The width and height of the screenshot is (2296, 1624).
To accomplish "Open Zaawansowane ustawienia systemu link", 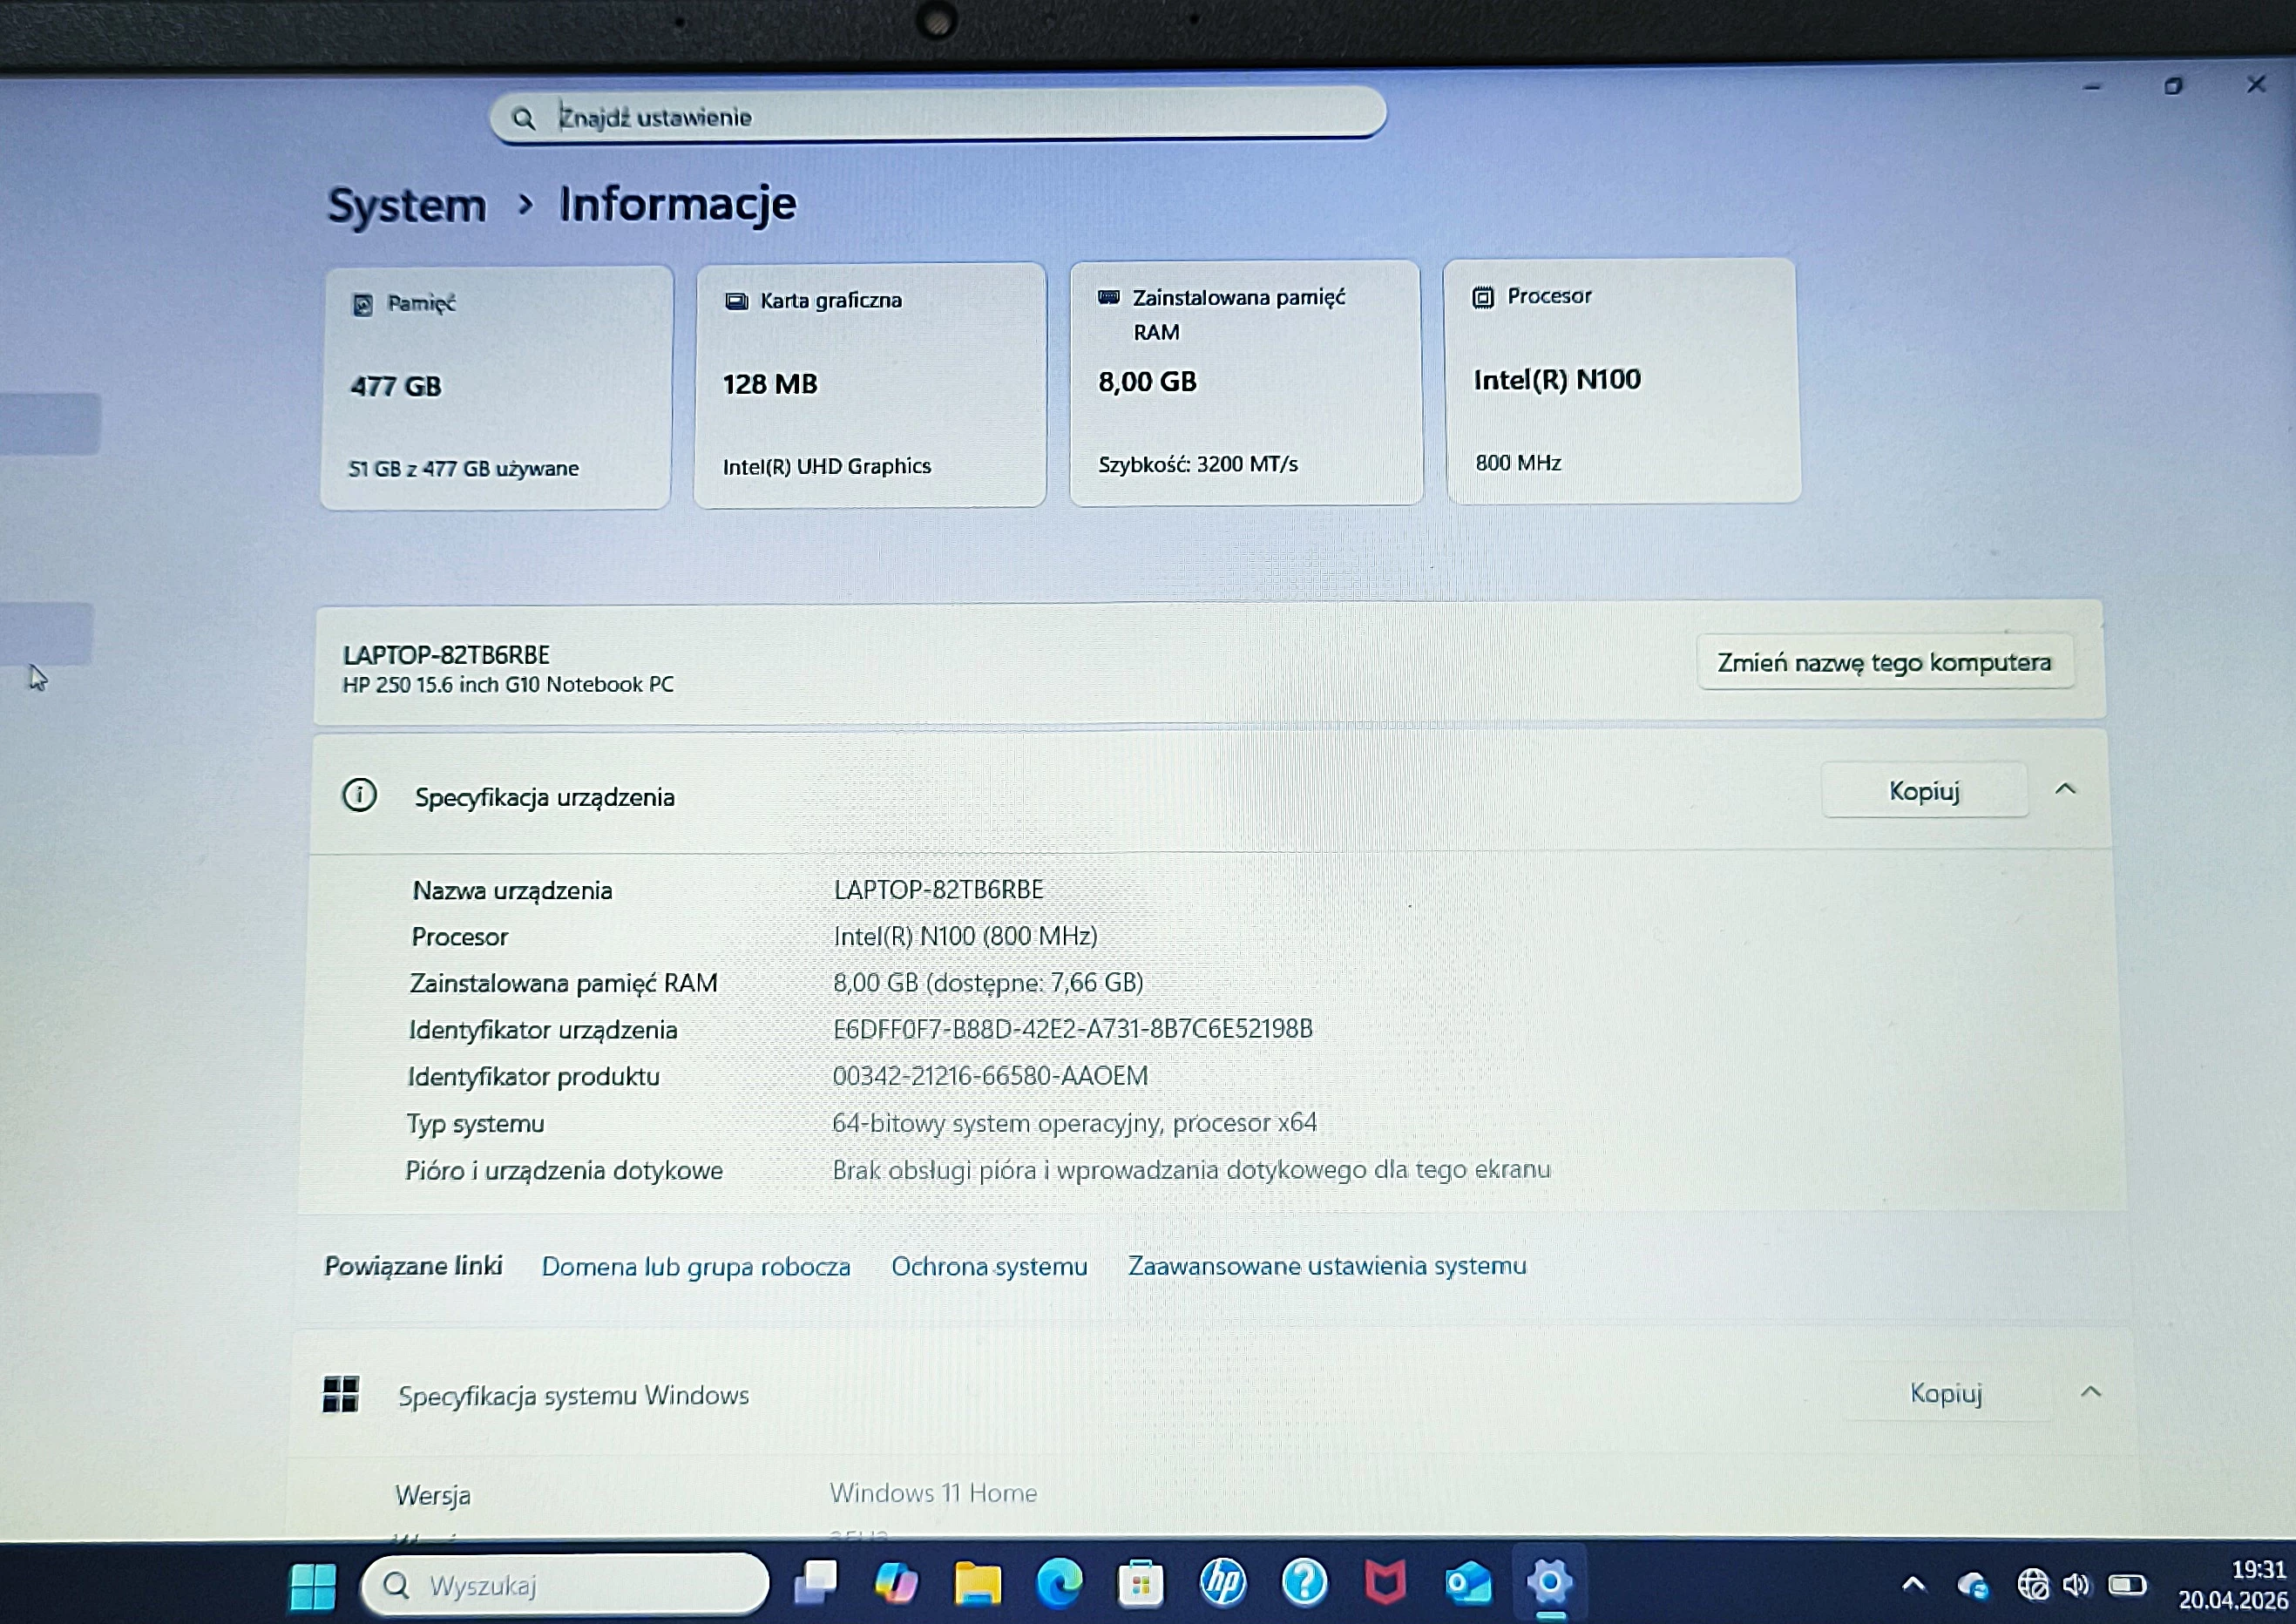I will tap(1327, 1265).
